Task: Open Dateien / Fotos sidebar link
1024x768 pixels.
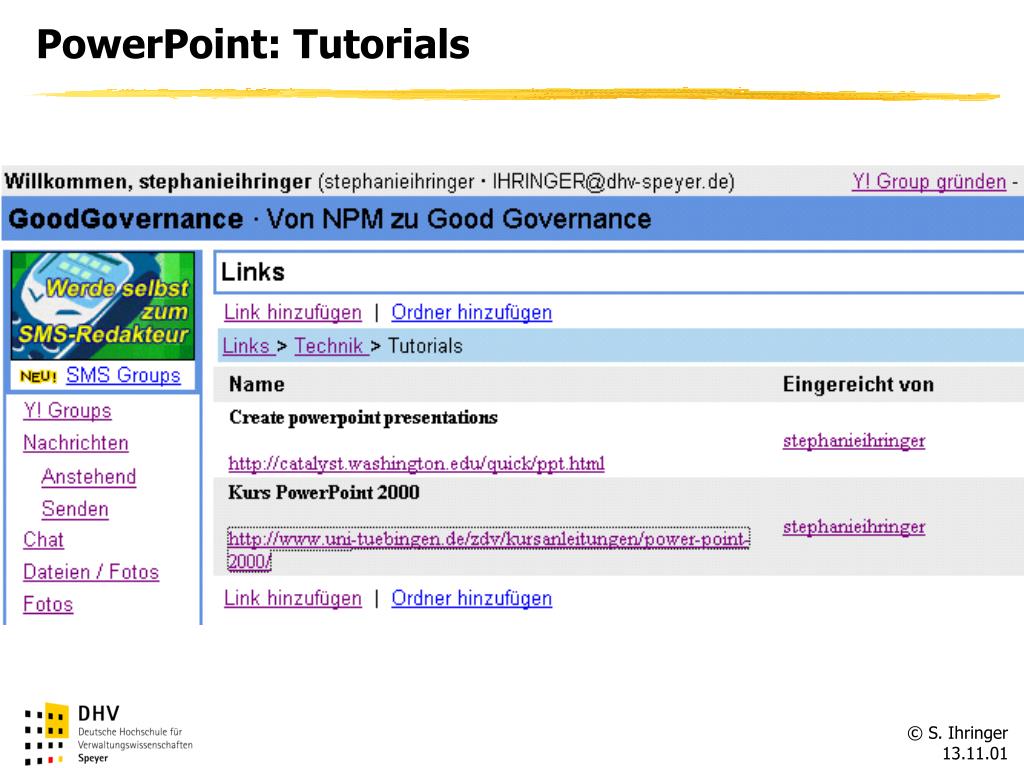Action: click(x=91, y=573)
